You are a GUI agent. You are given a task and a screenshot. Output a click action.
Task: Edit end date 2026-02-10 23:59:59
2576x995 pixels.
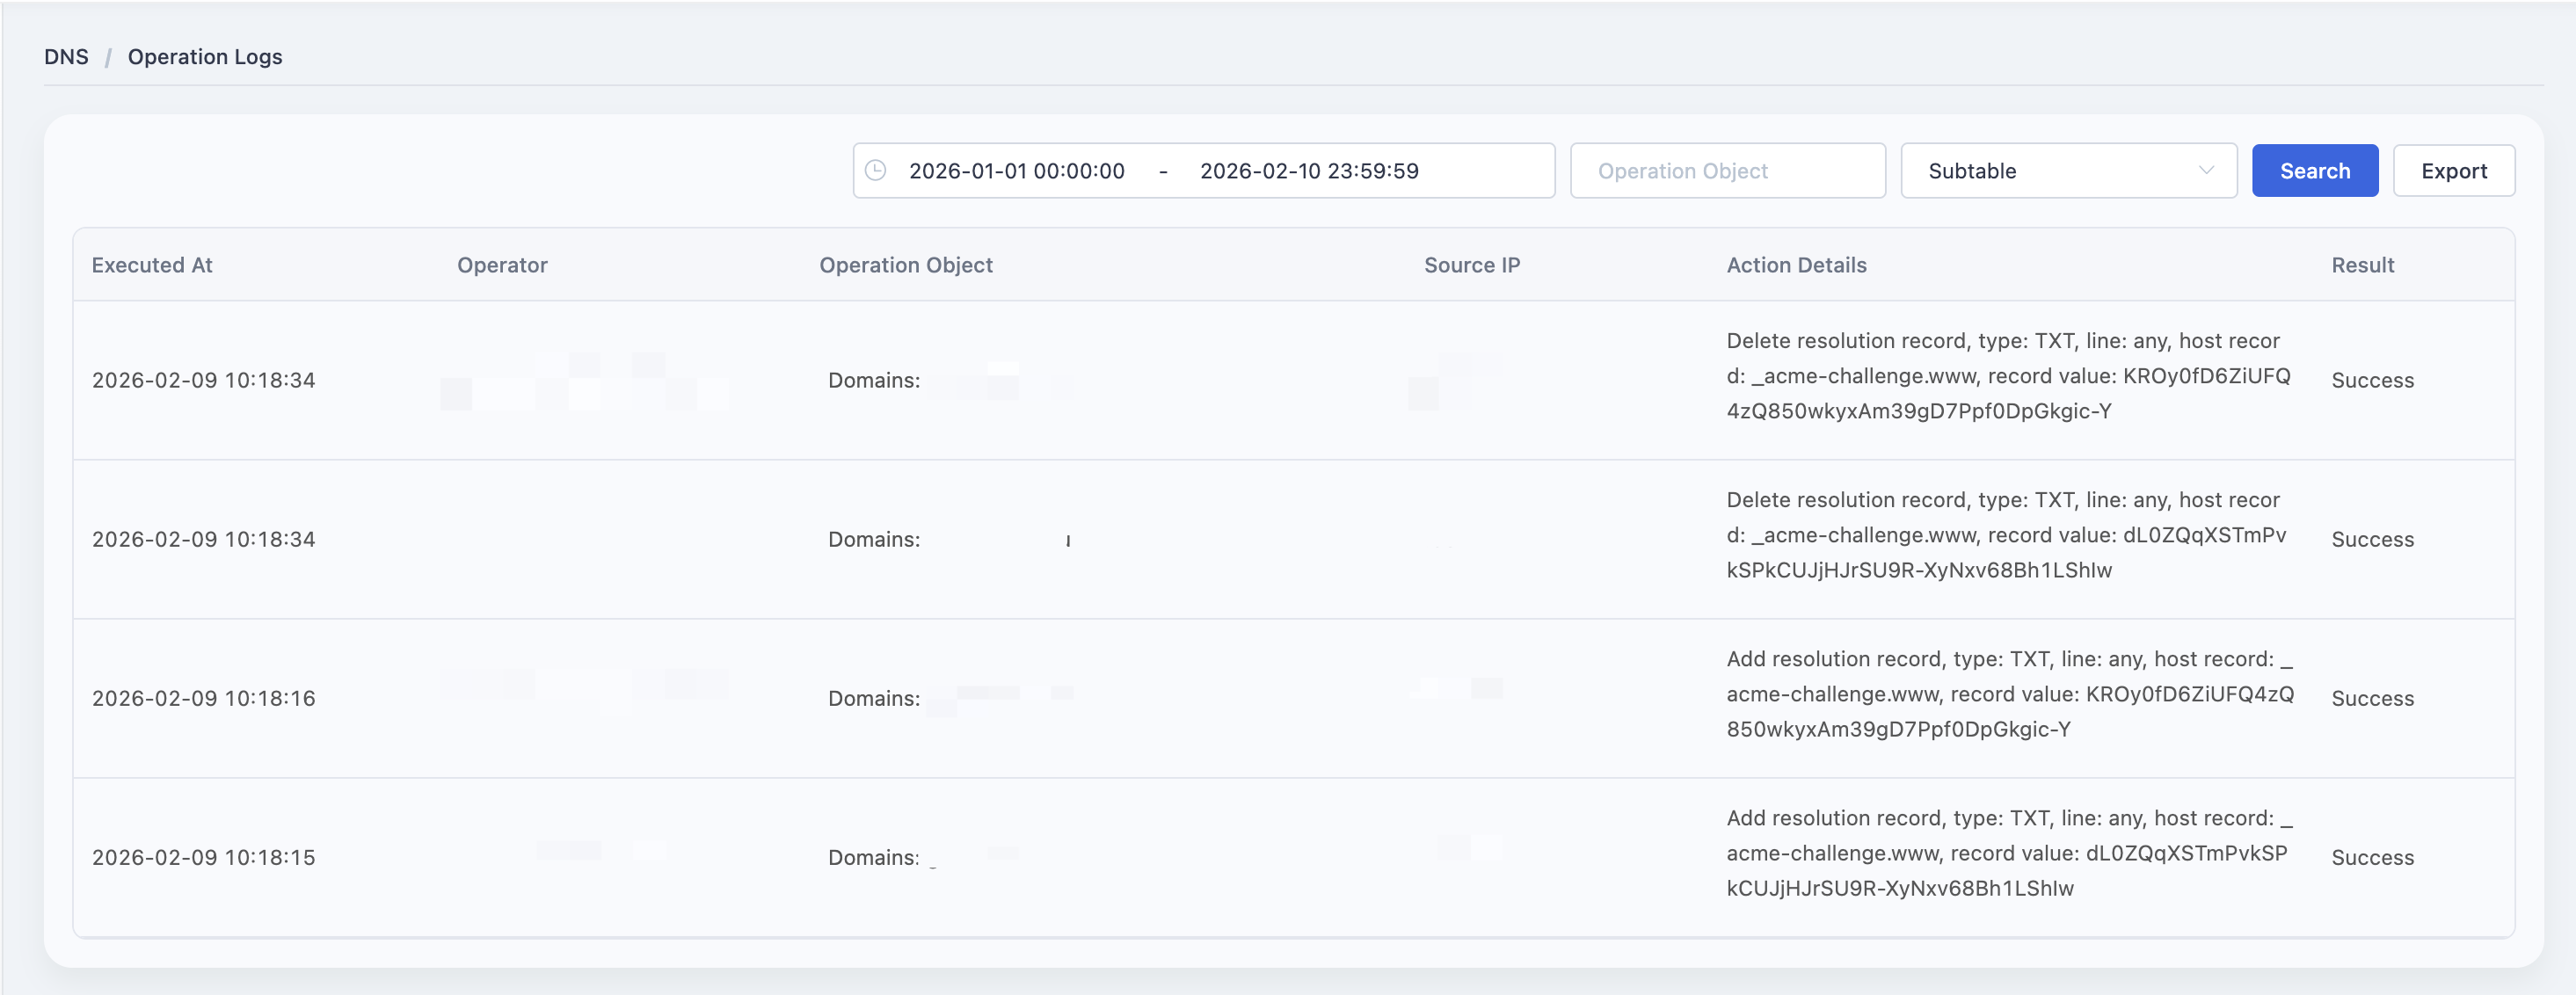[x=1308, y=171]
